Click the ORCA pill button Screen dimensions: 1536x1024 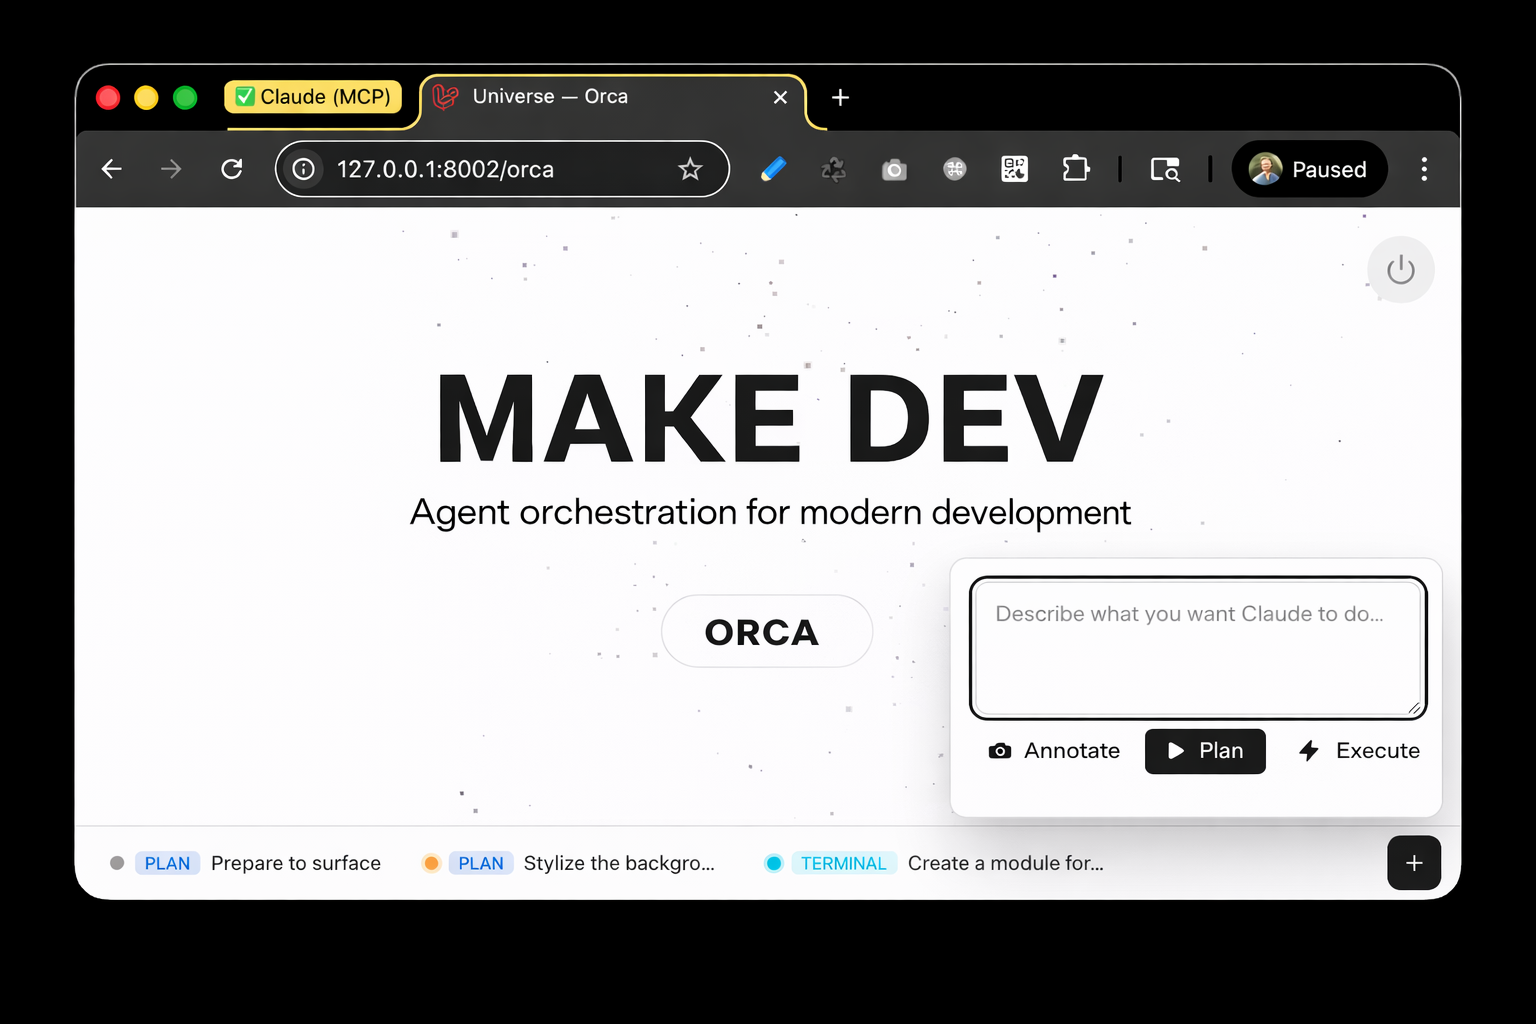pos(766,631)
